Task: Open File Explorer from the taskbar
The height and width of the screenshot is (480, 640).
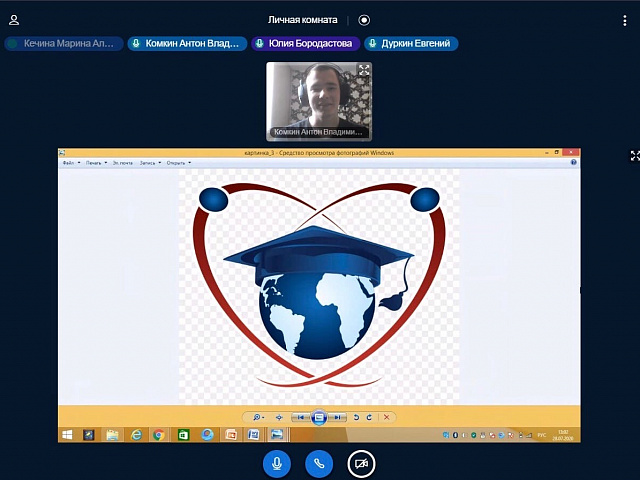Action: 112,435
